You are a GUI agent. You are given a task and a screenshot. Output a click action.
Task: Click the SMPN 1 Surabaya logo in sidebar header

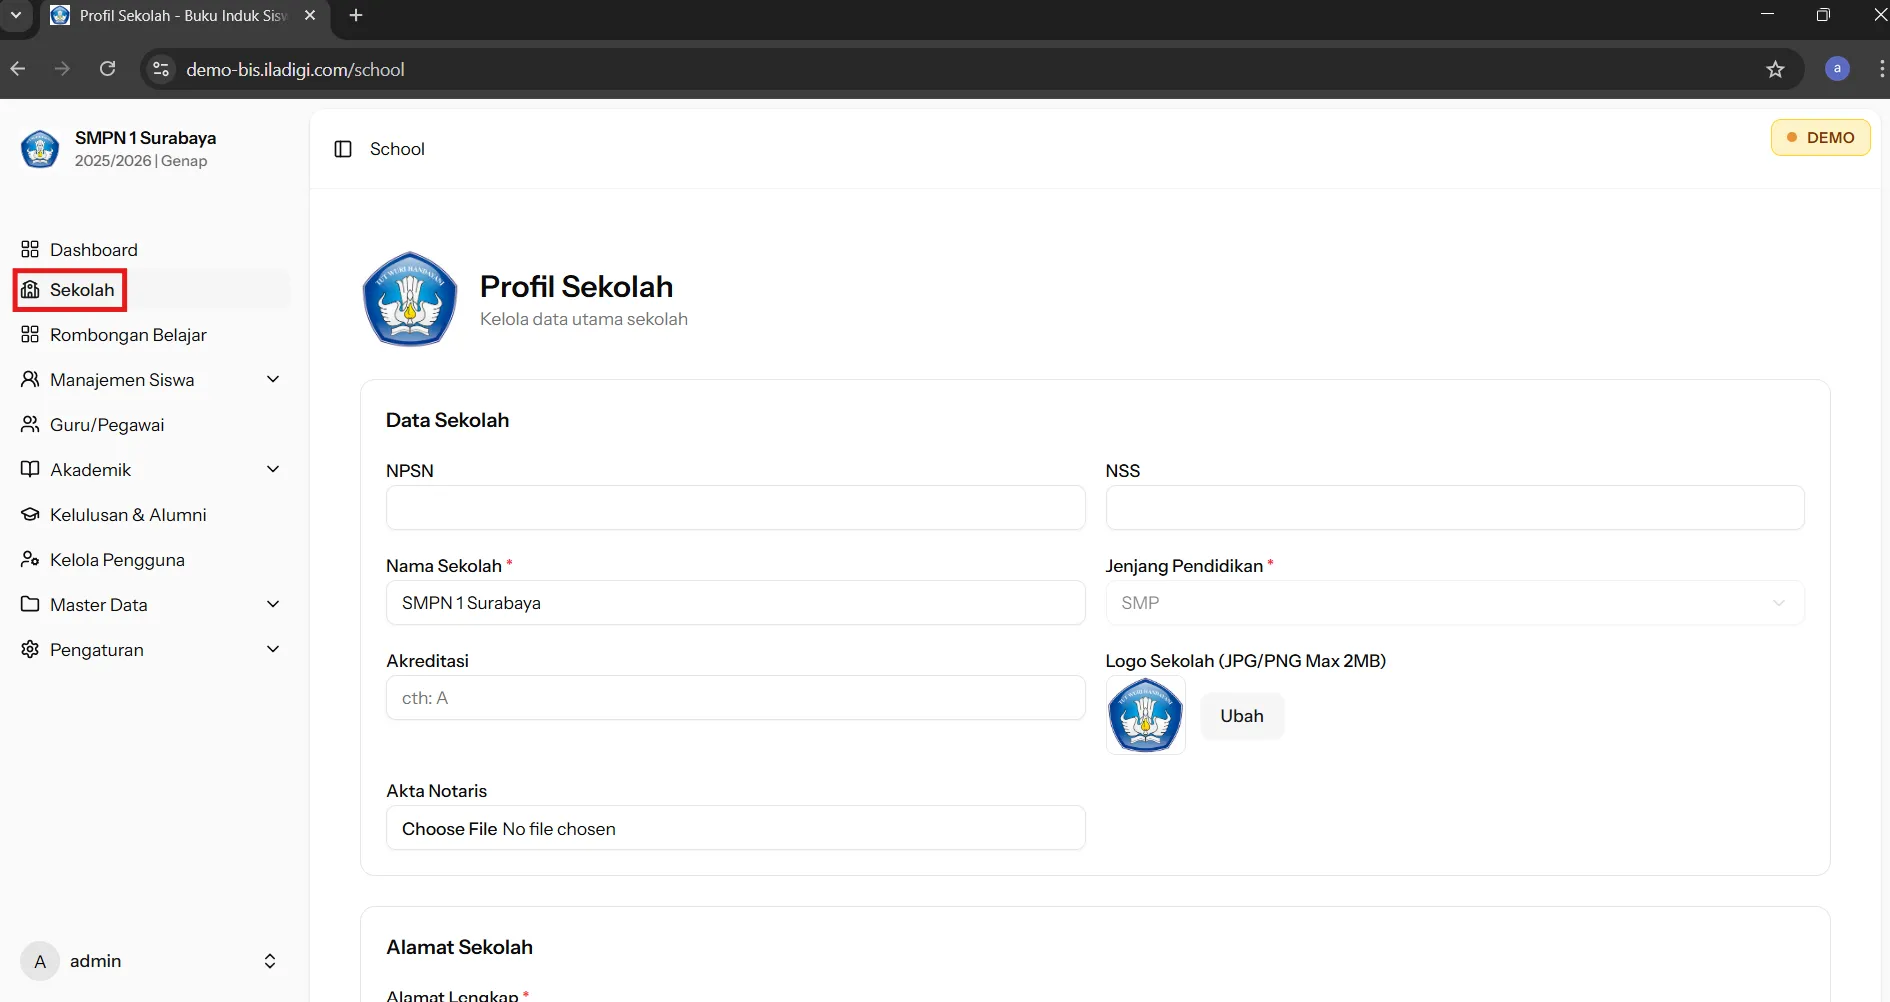click(x=40, y=149)
